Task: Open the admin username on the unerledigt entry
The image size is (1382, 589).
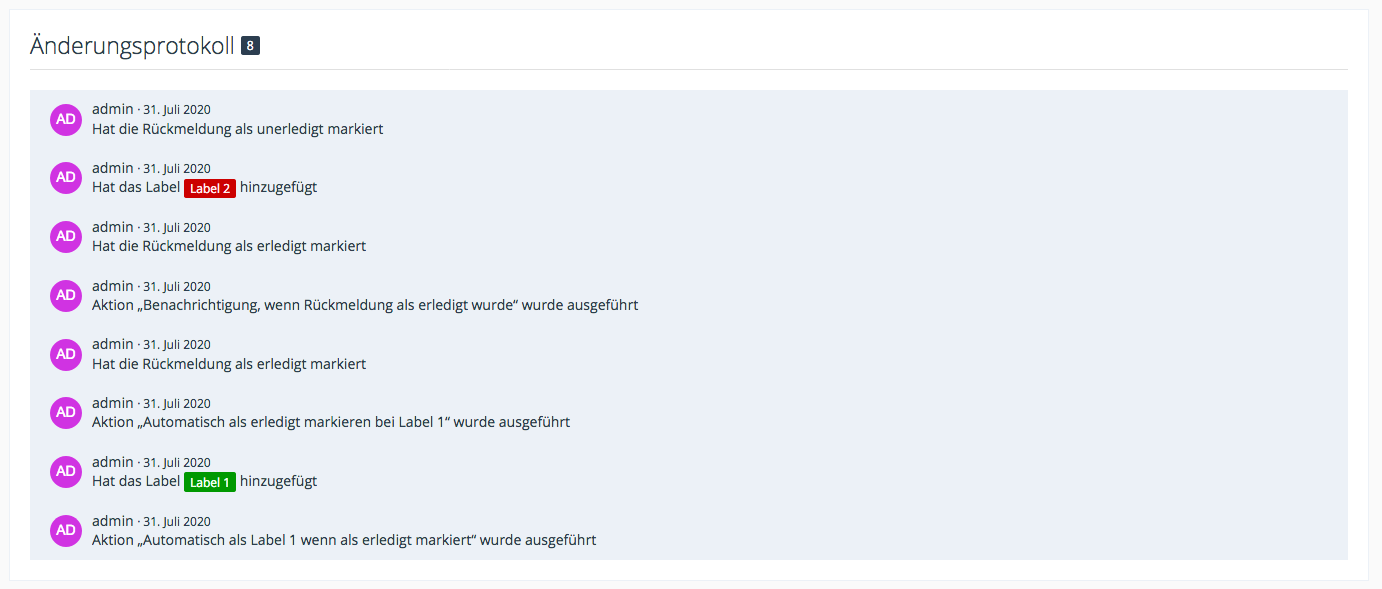Action: coord(112,109)
